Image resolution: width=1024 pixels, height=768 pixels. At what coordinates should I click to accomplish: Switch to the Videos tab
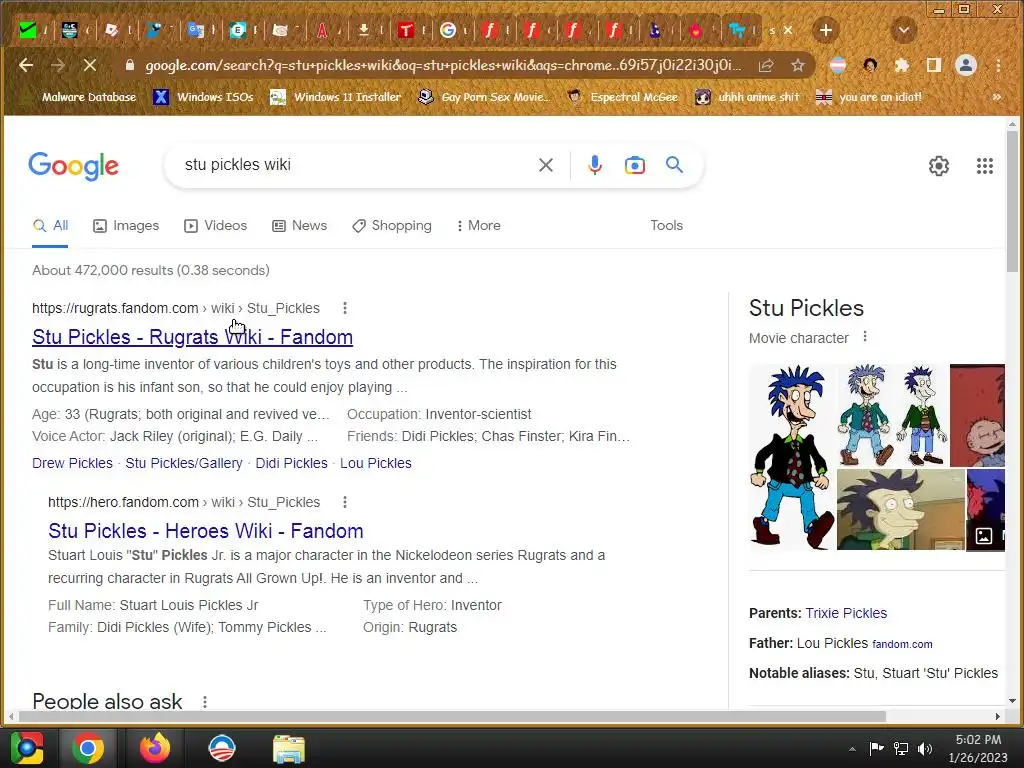pyautogui.click(x=216, y=225)
